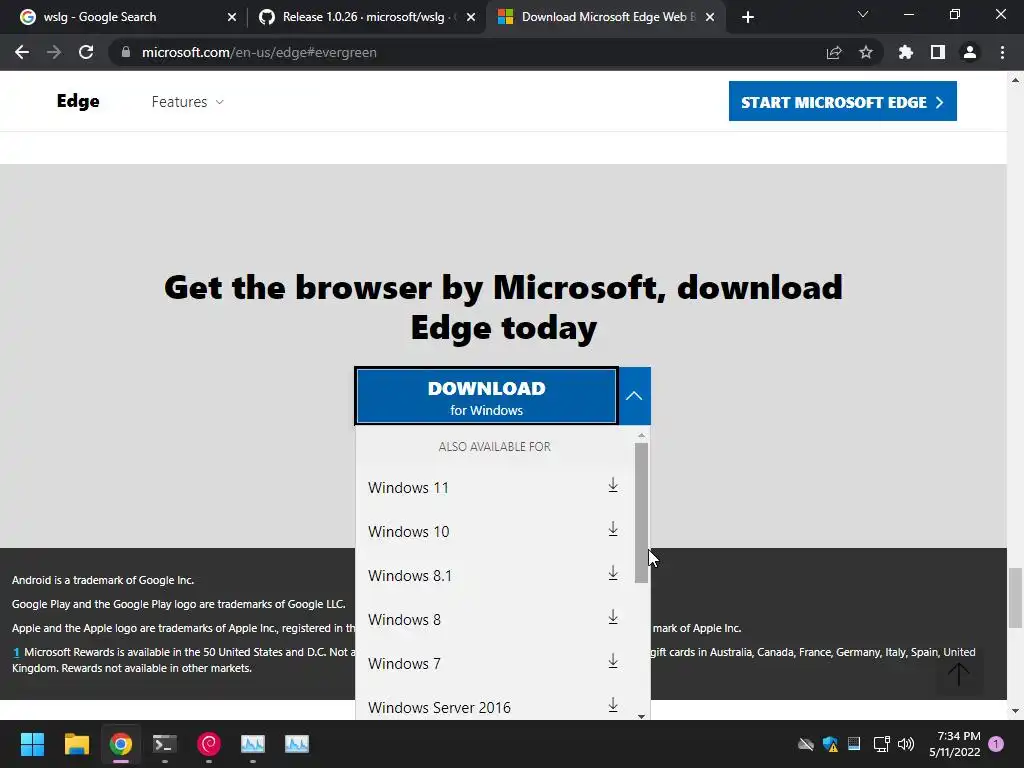This screenshot has height=768, width=1024.
Task: Click the Windows Security tray icon
Action: click(831, 744)
